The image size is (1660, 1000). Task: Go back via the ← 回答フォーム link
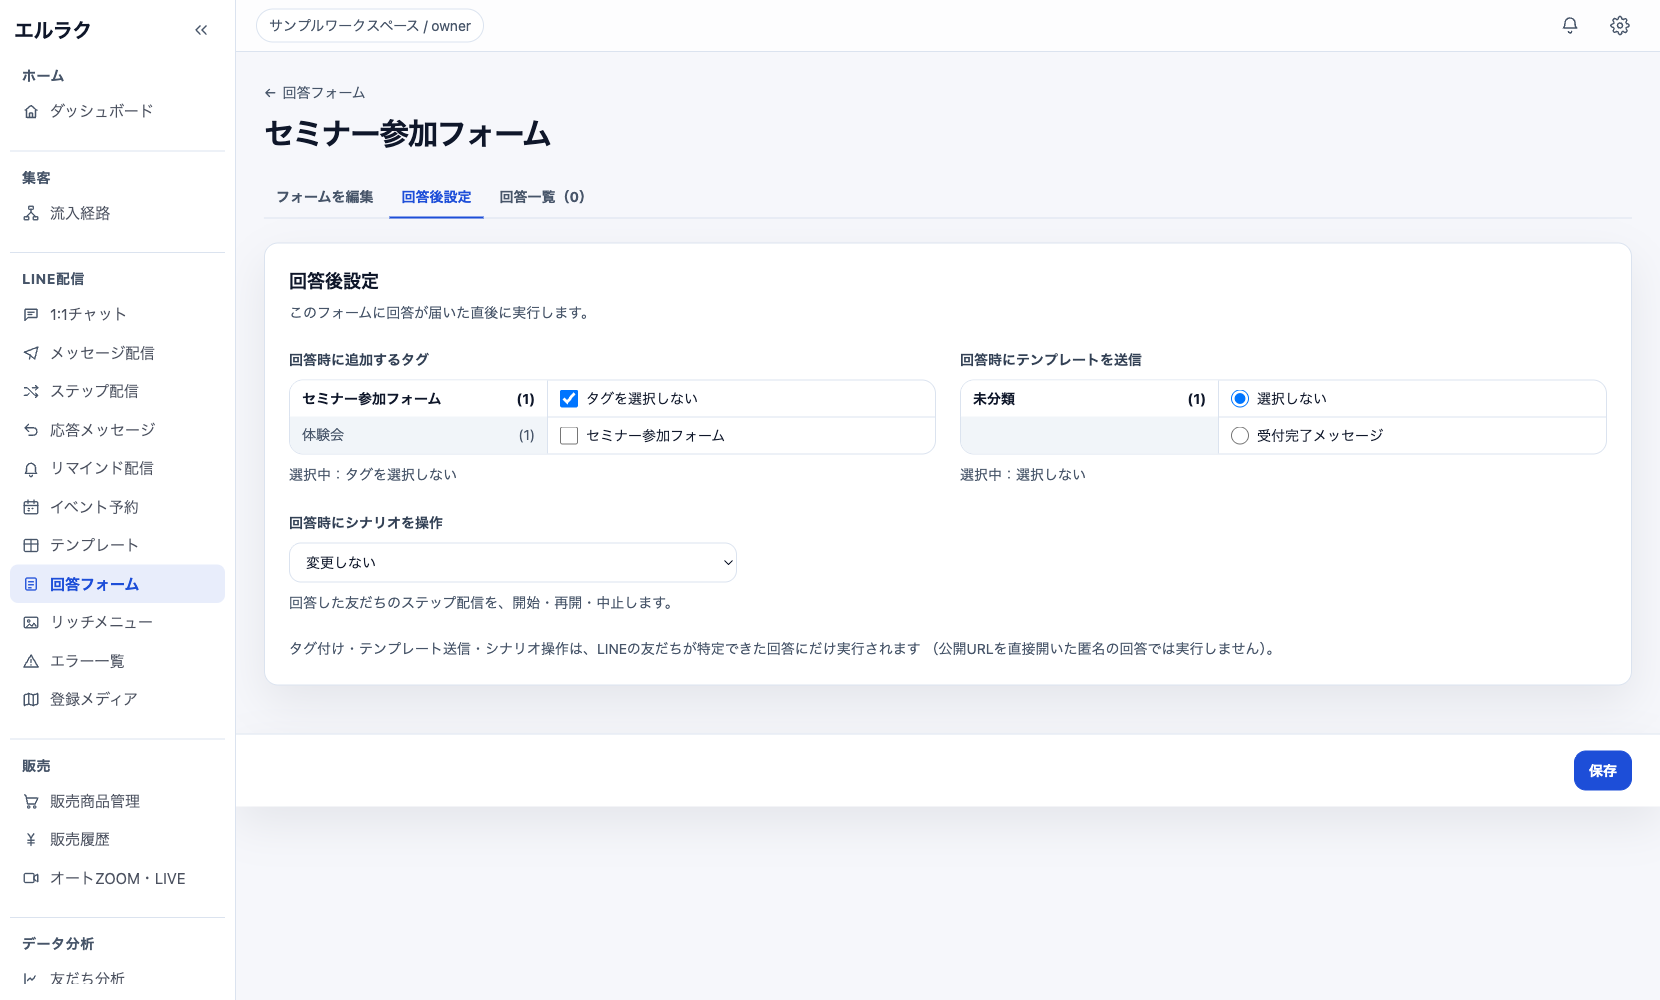click(x=315, y=93)
